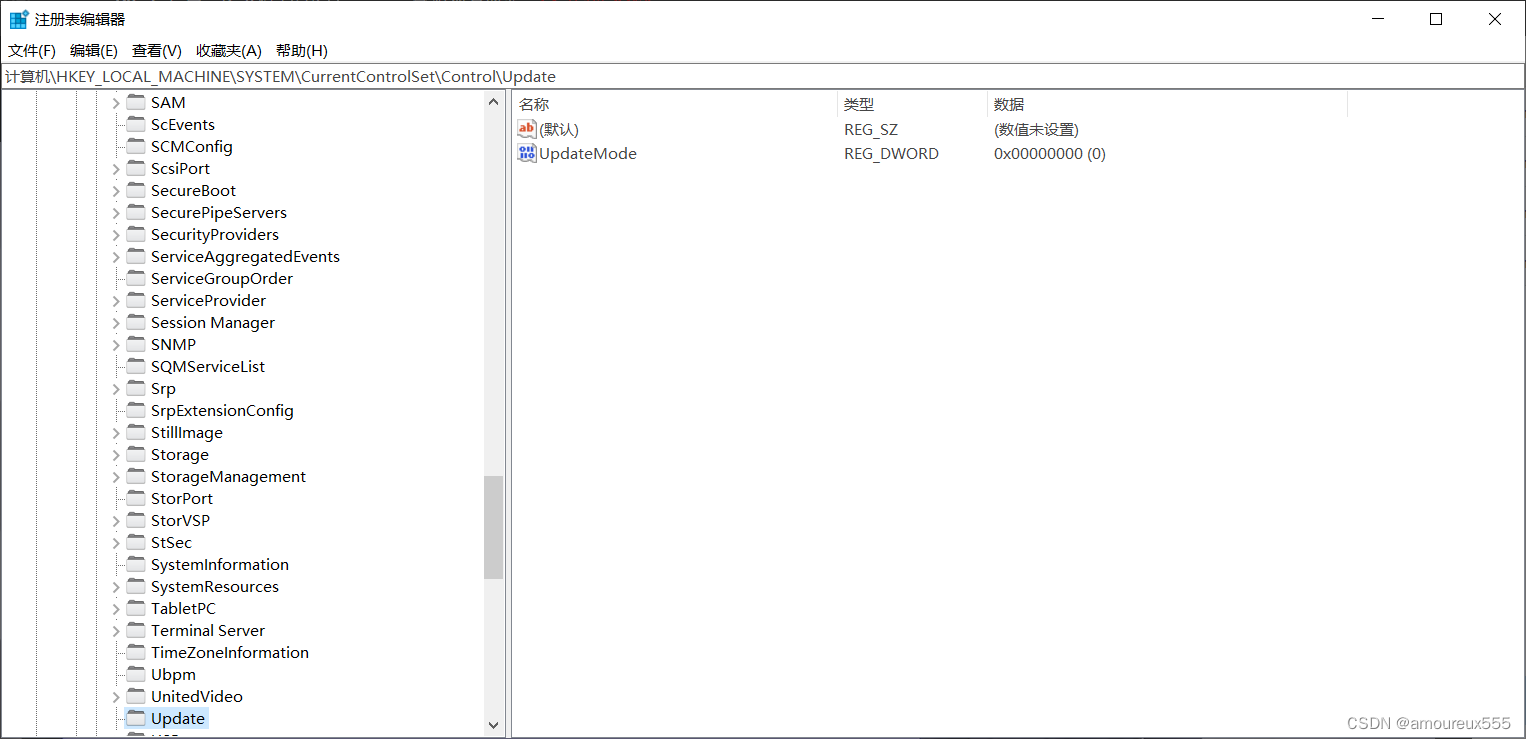Expand the Session Manager key
The image size is (1526, 739).
pos(115,323)
